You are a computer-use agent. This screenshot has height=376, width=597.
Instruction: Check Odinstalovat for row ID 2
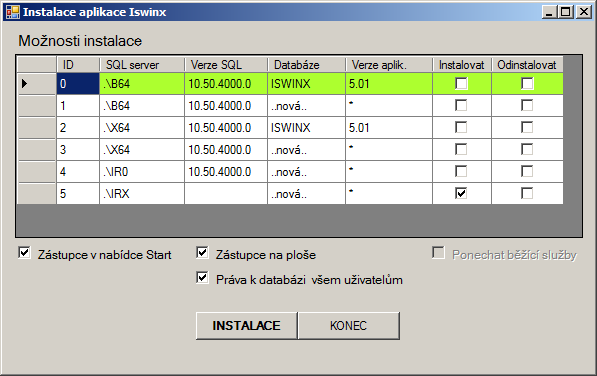click(x=527, y=127)
